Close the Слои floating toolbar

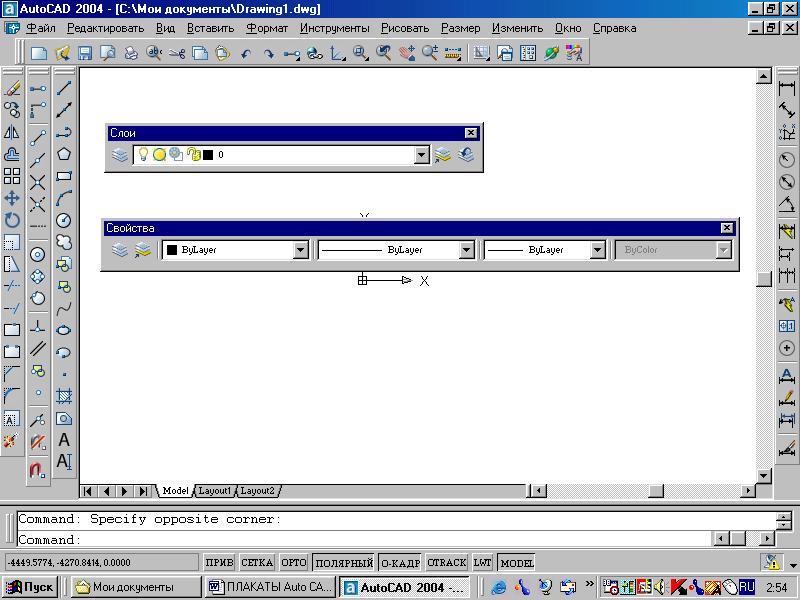pos(471,133)
